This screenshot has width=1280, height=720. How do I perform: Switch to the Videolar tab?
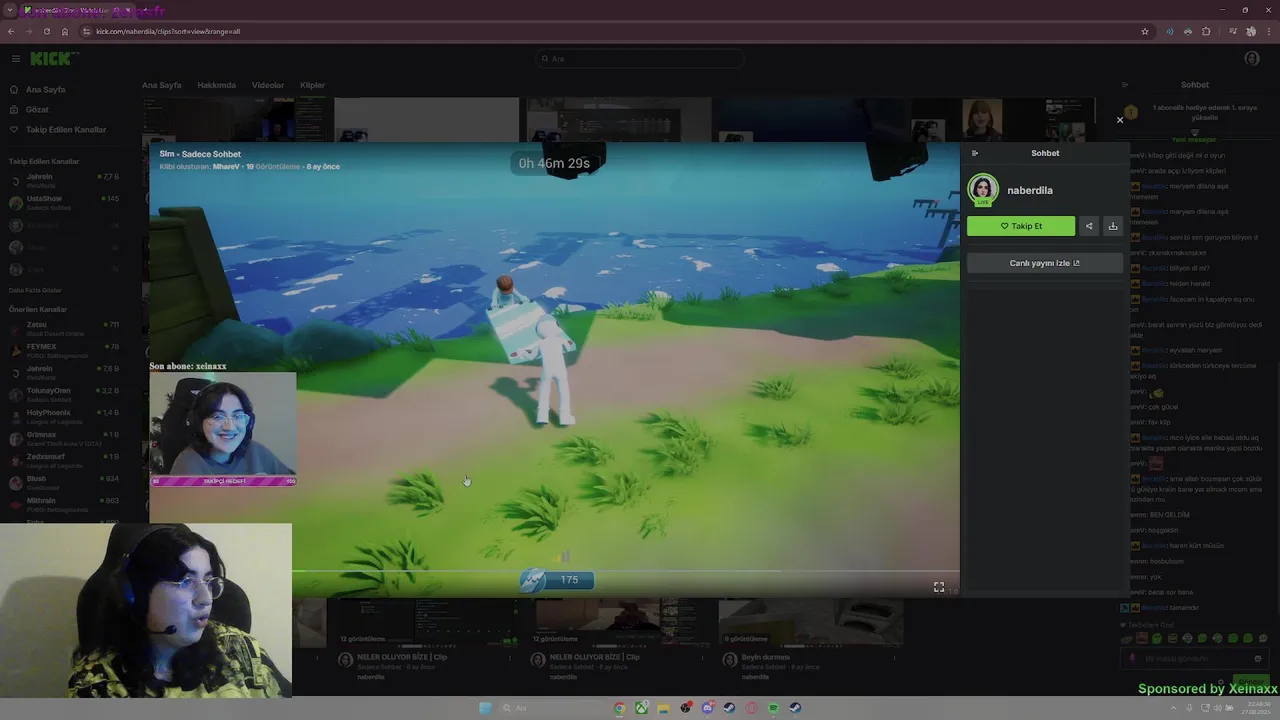pos(268,85)
